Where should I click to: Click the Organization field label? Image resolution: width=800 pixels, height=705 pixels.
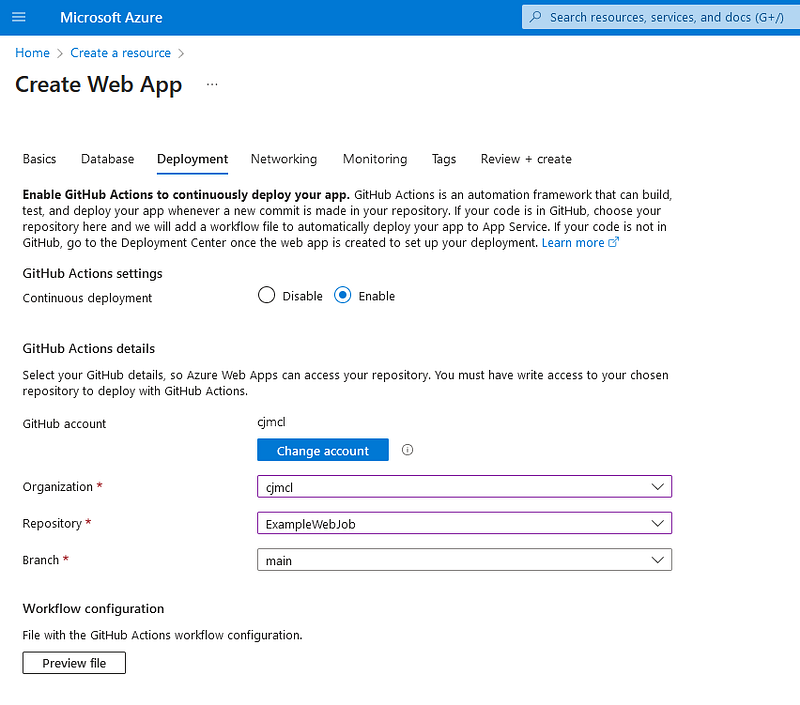pyautogui.click(x=58, y=487)
